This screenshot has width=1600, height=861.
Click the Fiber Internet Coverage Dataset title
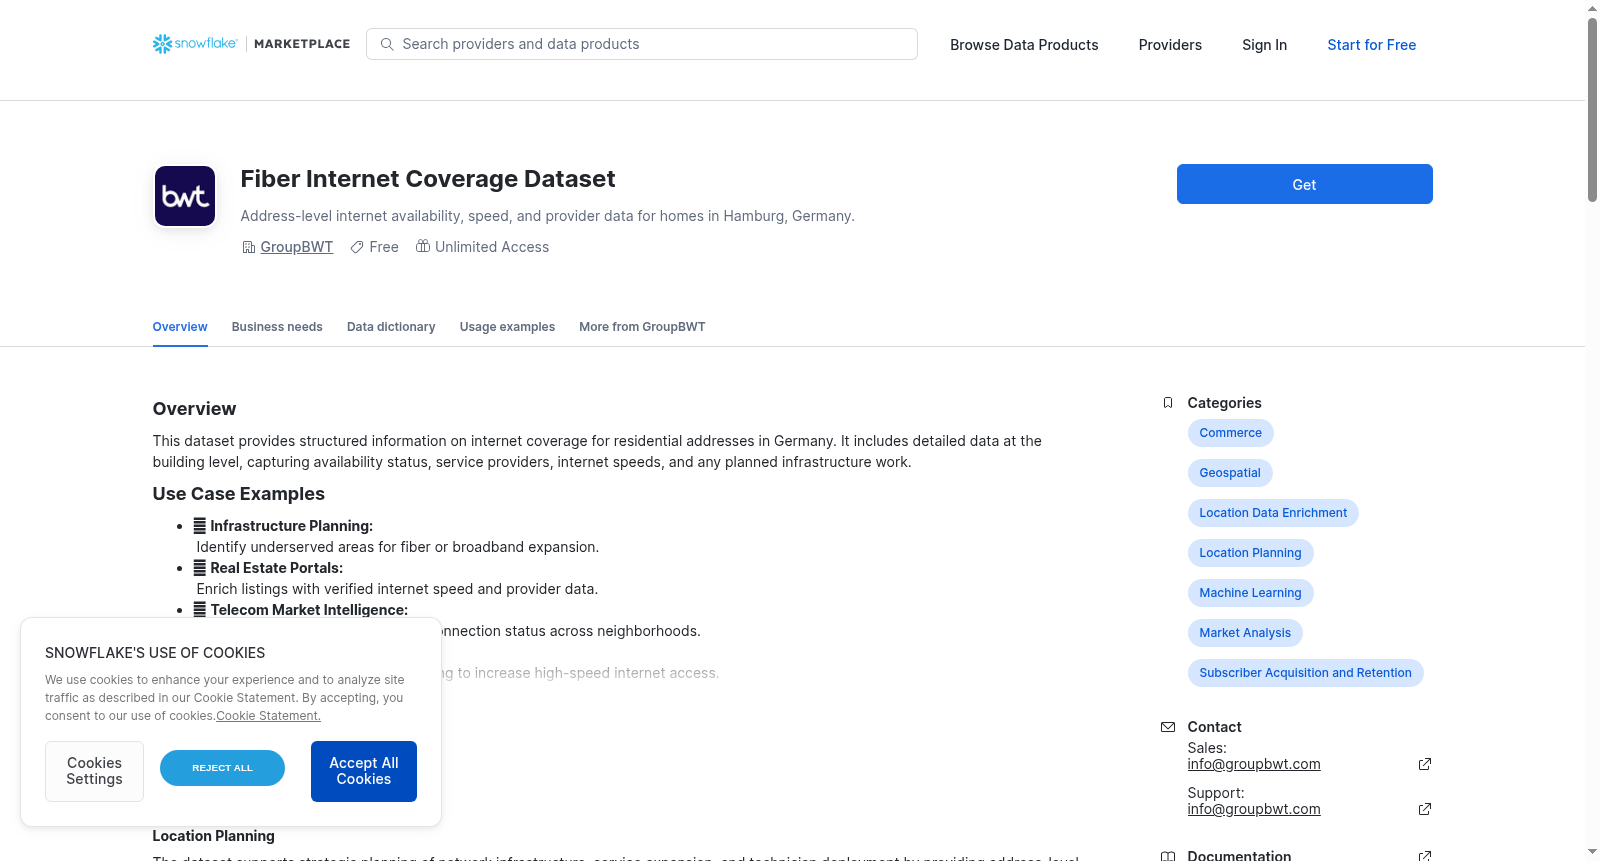click(x=428, y=179)
